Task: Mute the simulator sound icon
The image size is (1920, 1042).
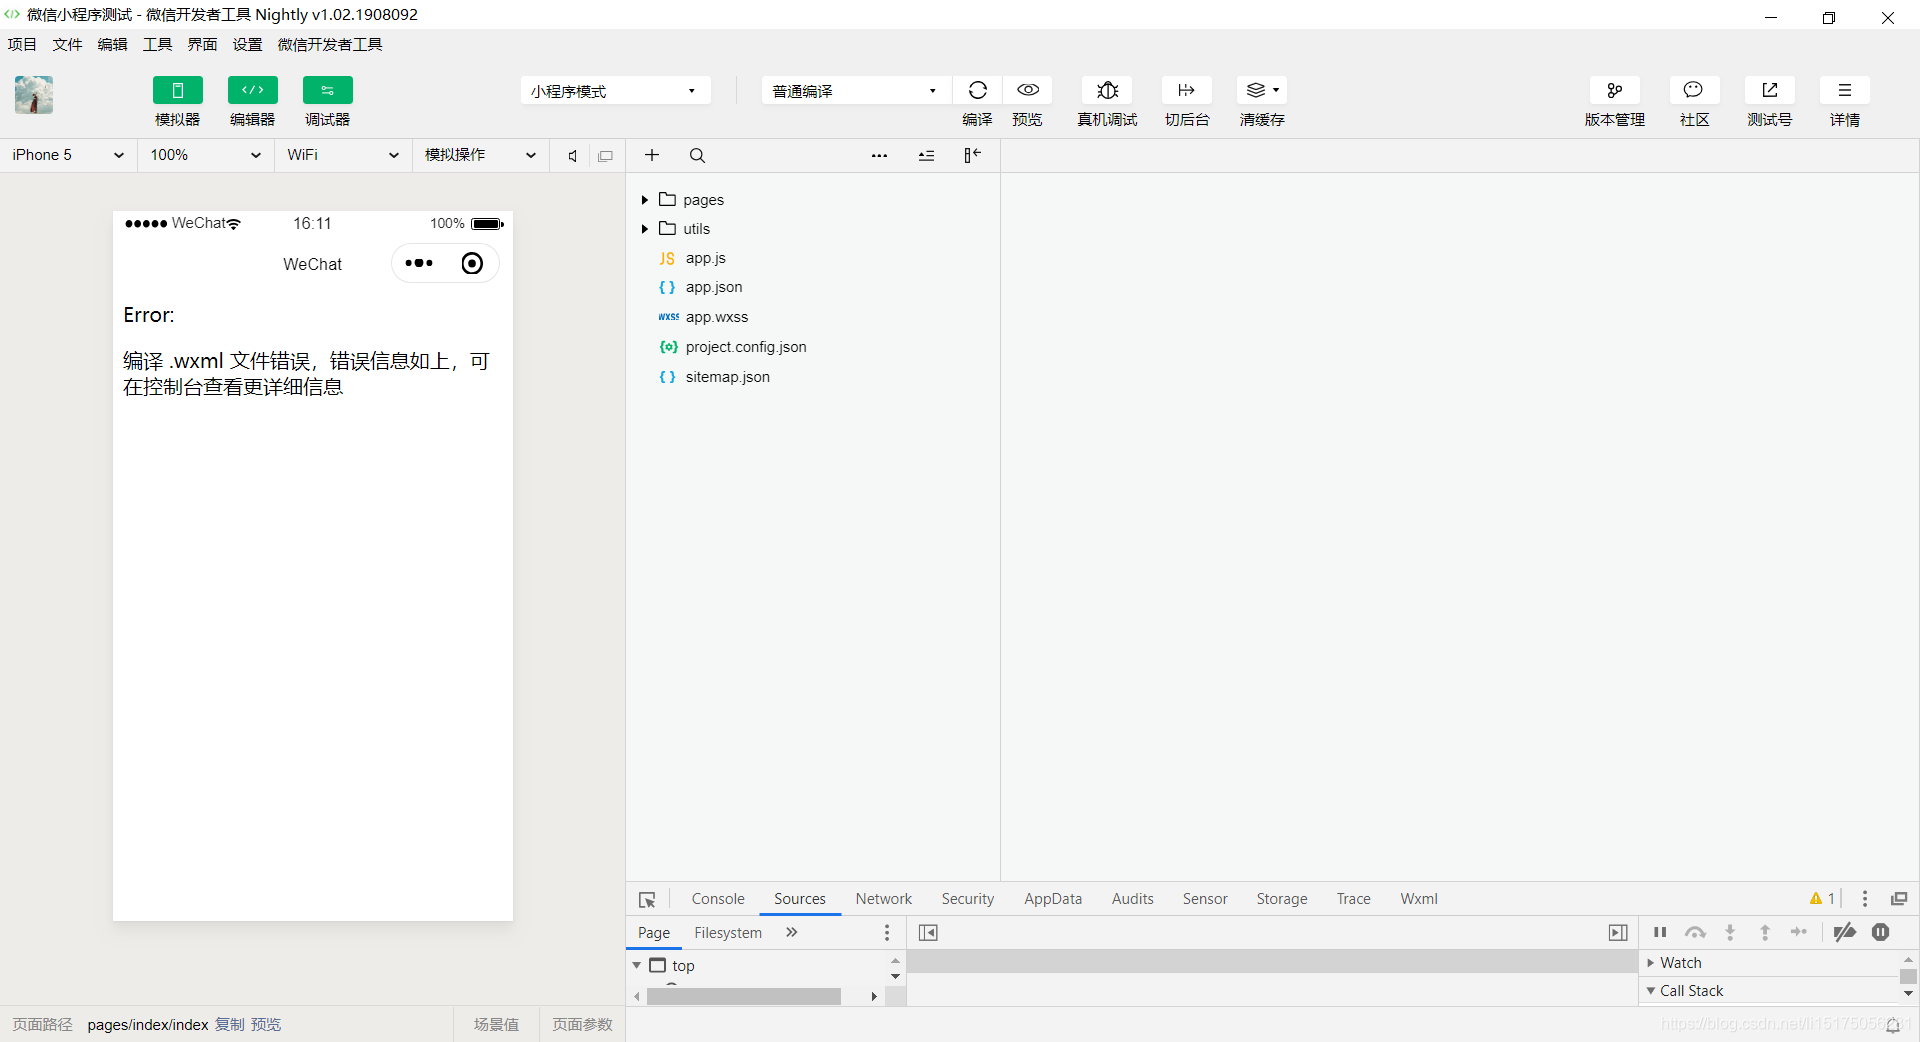Action: [572, 156]
